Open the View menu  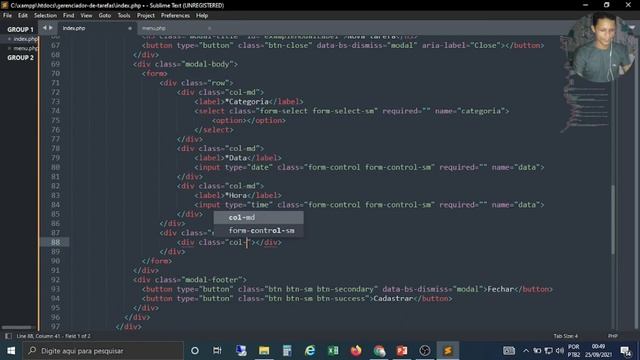[86, 16]
